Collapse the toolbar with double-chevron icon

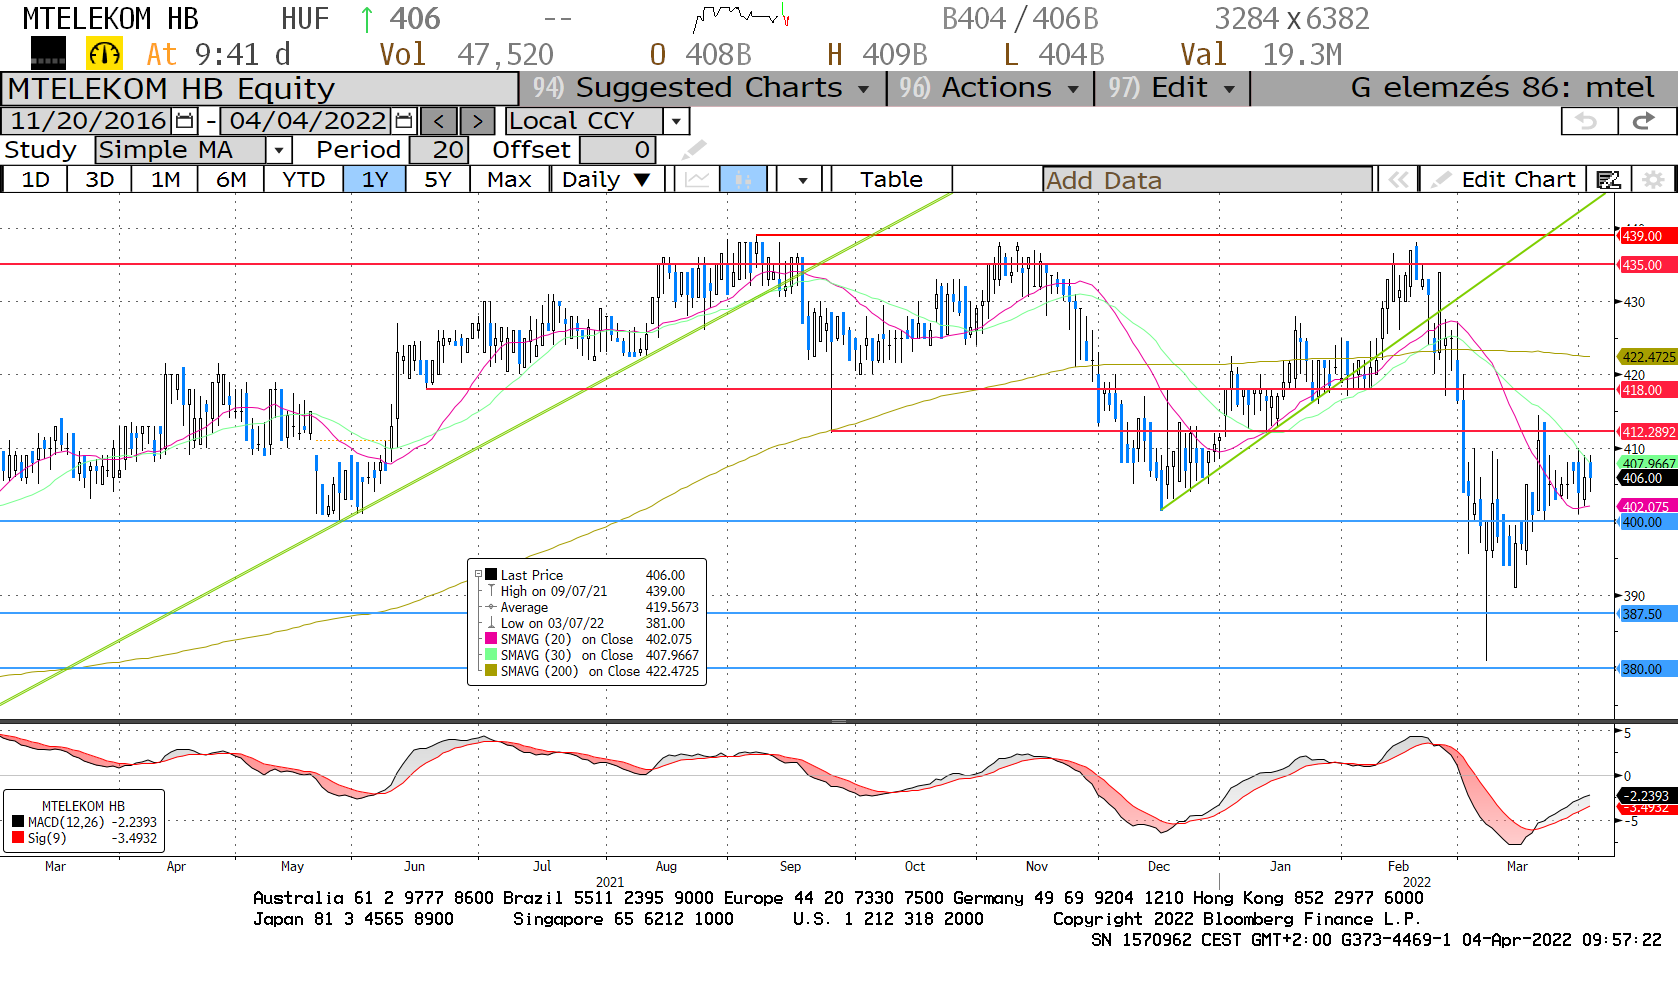(1398, 180)
